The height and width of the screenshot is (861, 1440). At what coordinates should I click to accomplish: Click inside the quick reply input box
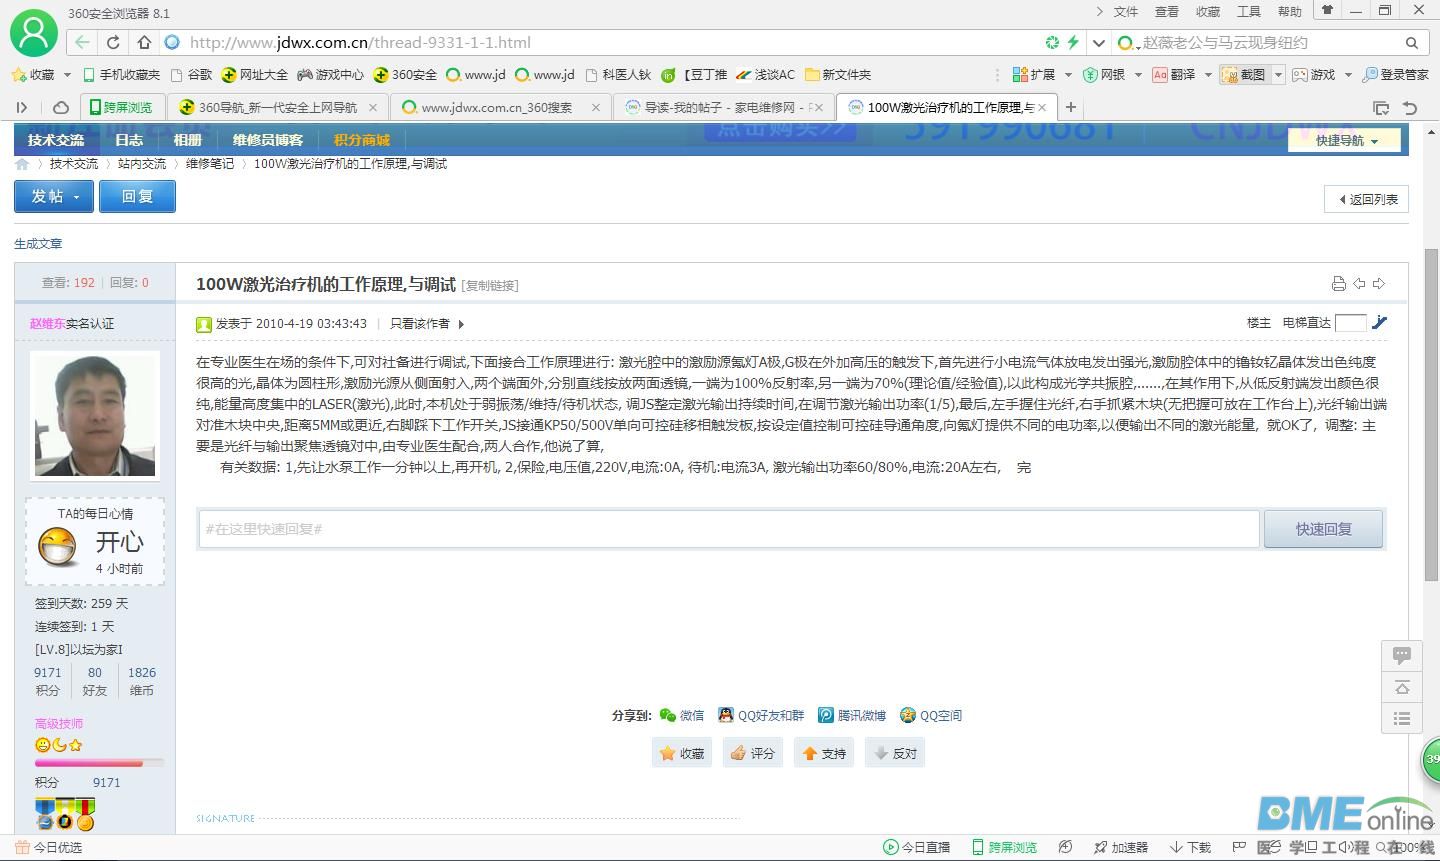pos(700,529)
